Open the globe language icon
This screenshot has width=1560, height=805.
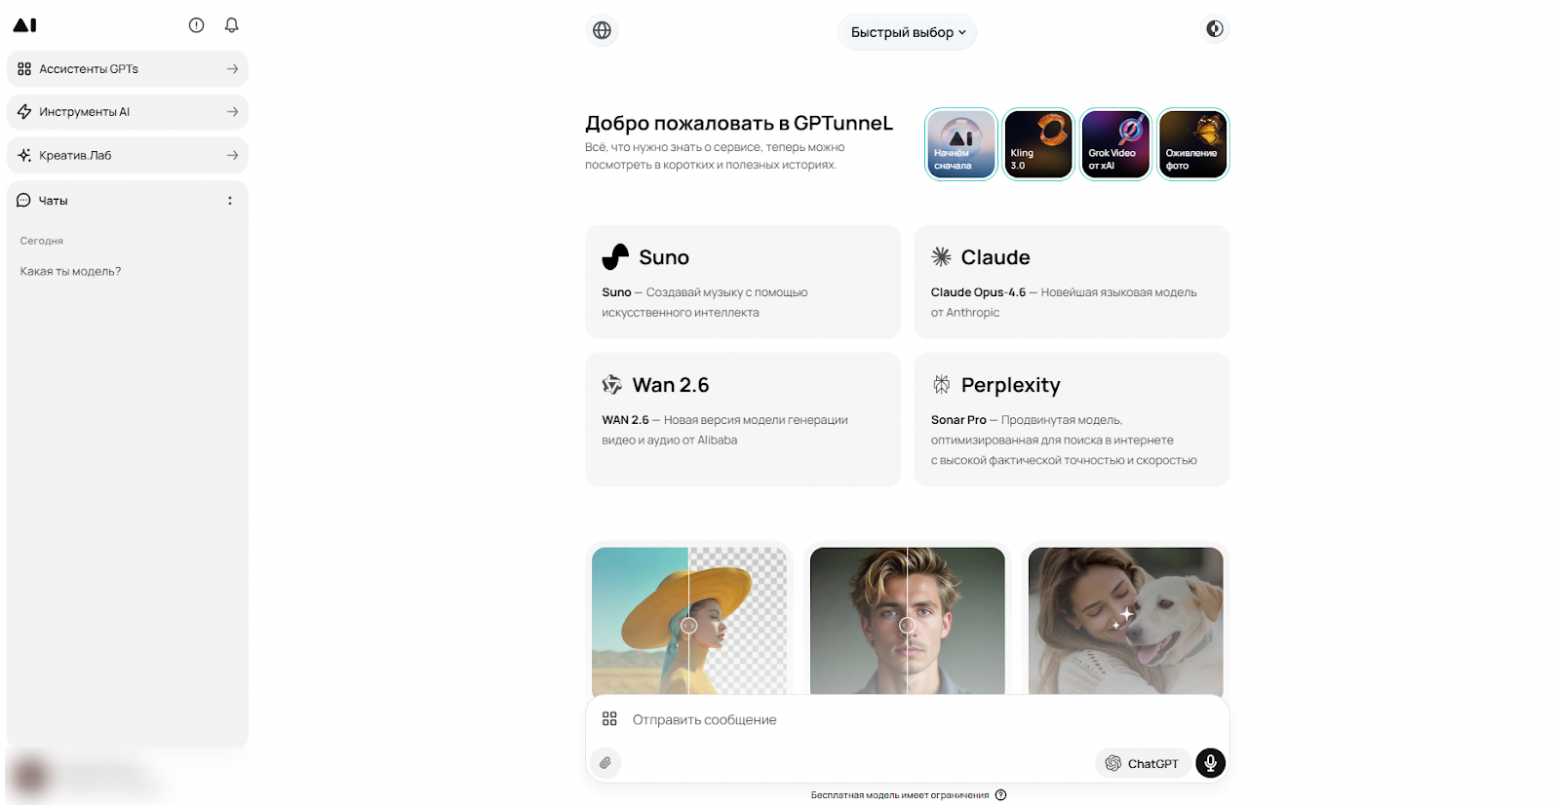pyautogui.click(x=602, y=30)
